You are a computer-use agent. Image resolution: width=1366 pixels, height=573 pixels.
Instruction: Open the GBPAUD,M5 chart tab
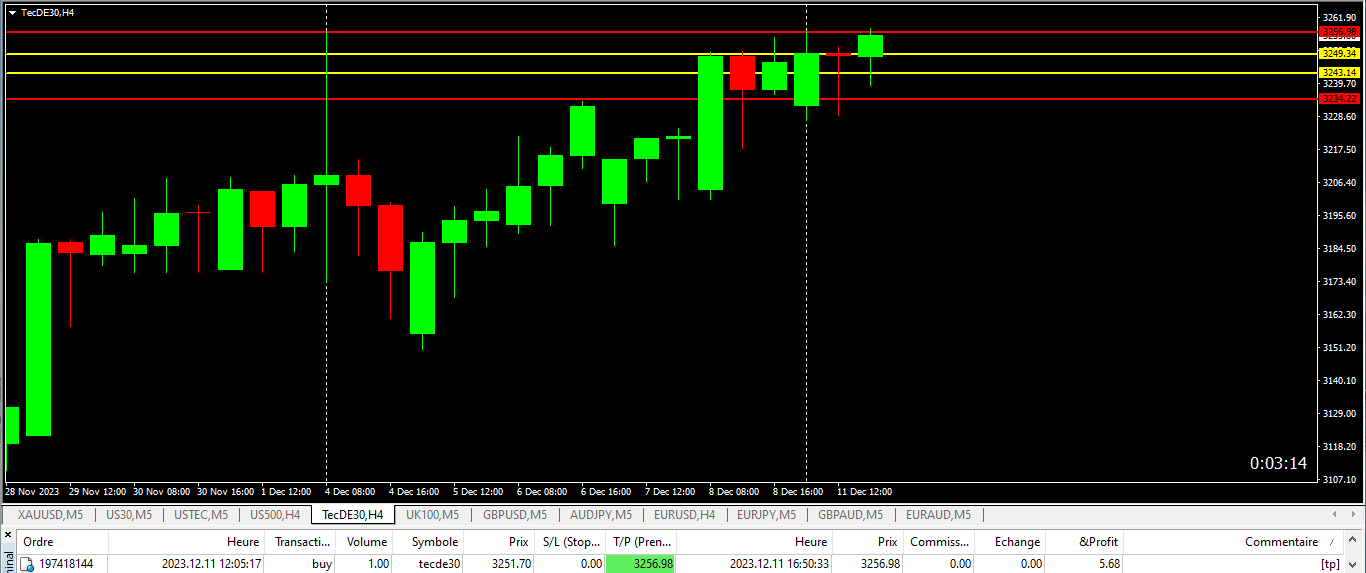pos(850,515)
